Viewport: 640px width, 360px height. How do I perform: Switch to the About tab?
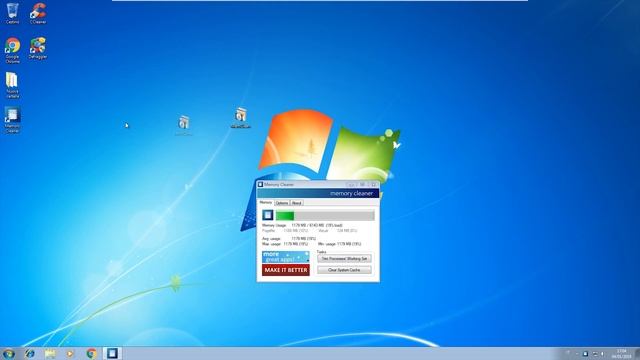[x=297, y=203]
